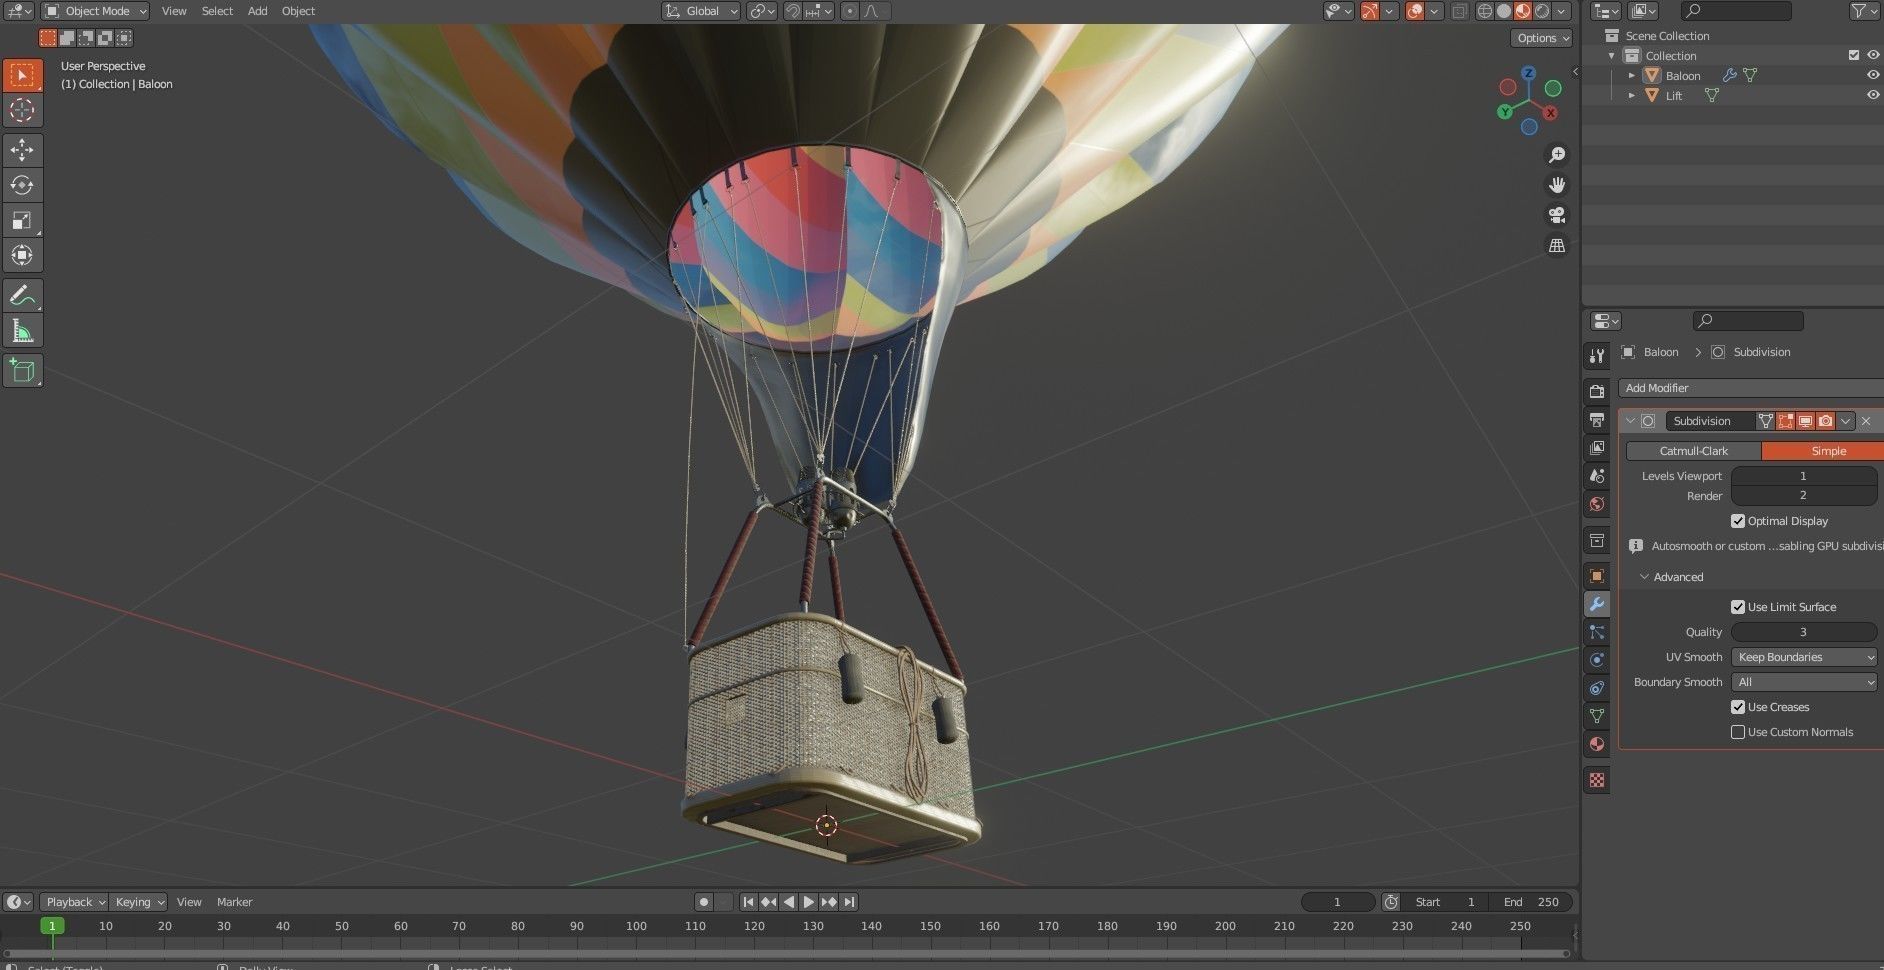This screenshot has height=970, width=1884.
Task: Click the viewport zoom magnifier icon
Action: [x=1557, y=155]
